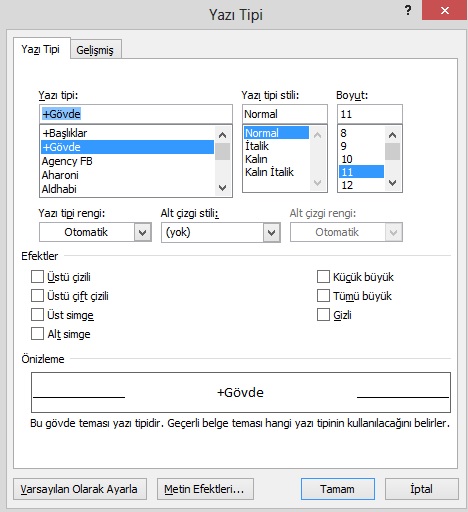Choose Kalın İtalik font style
Image resolution: width=468 pixels, height=512 pixels.
[x=269, y=172]
